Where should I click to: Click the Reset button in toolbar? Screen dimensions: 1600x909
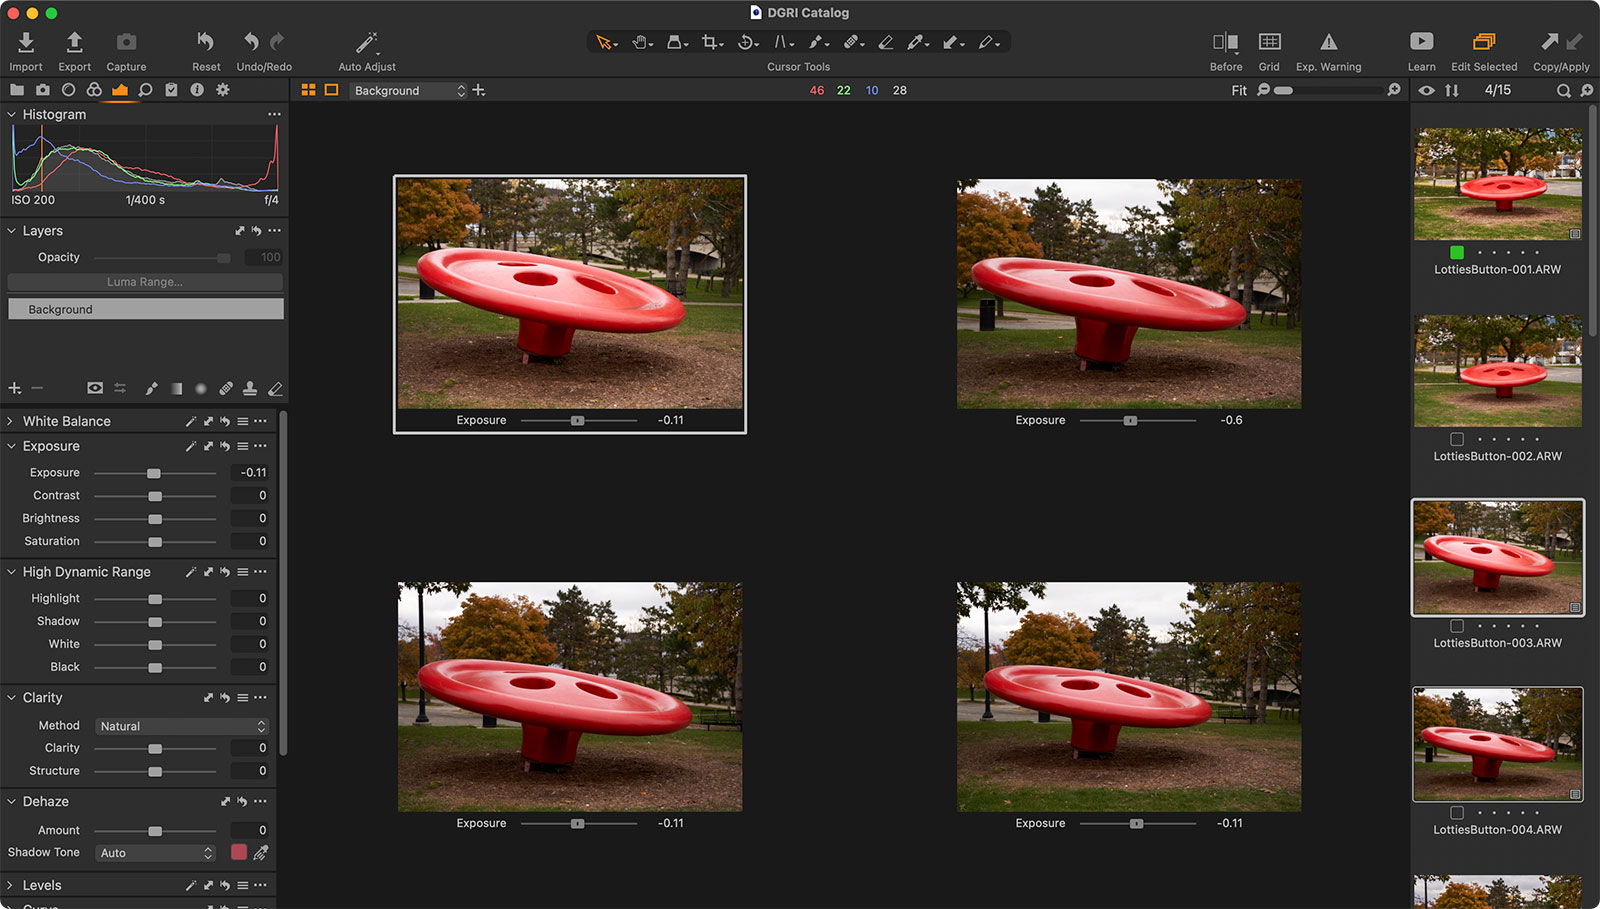point(206,42)
